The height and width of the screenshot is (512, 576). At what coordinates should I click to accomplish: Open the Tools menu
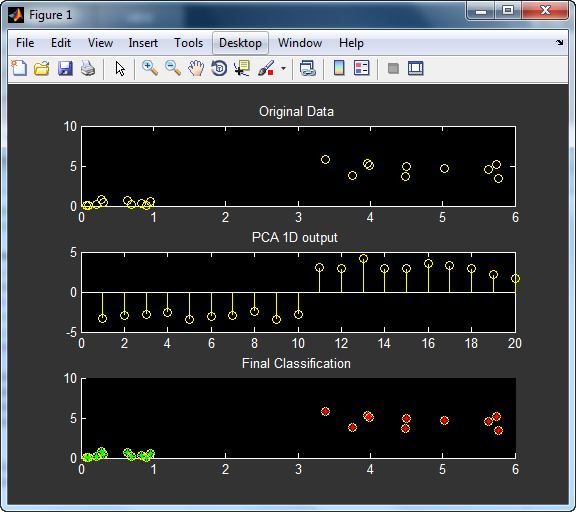click(x=188, y=43)
